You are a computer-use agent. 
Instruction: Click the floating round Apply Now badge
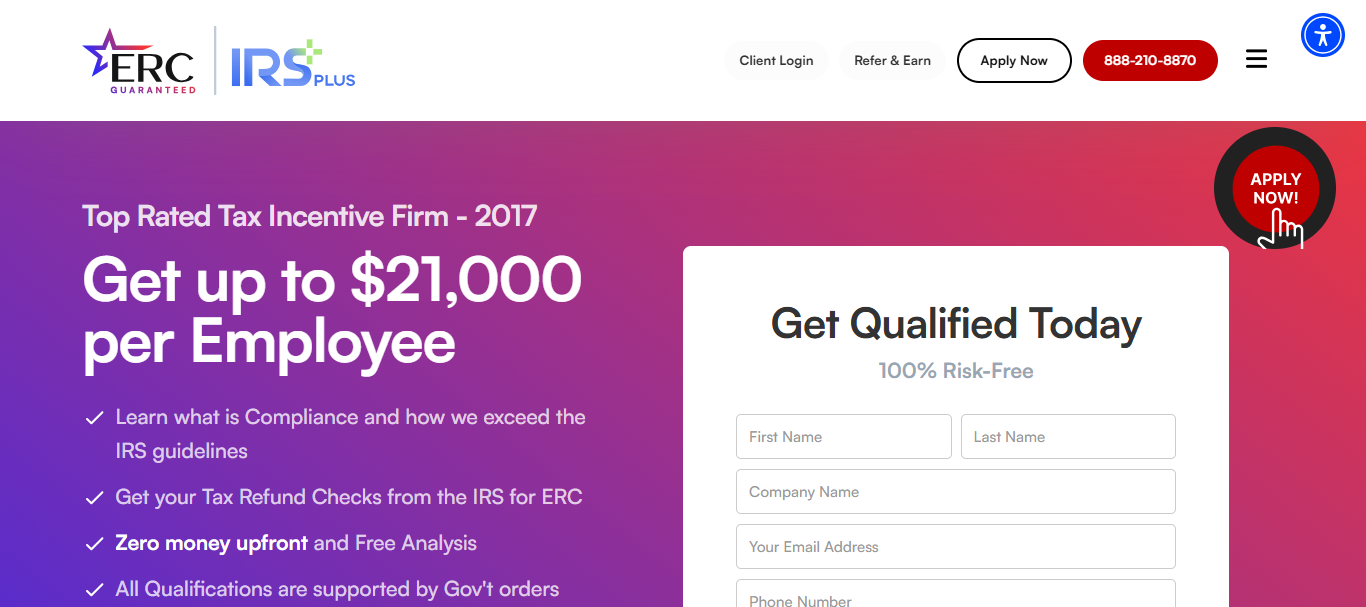point(1275,188)
